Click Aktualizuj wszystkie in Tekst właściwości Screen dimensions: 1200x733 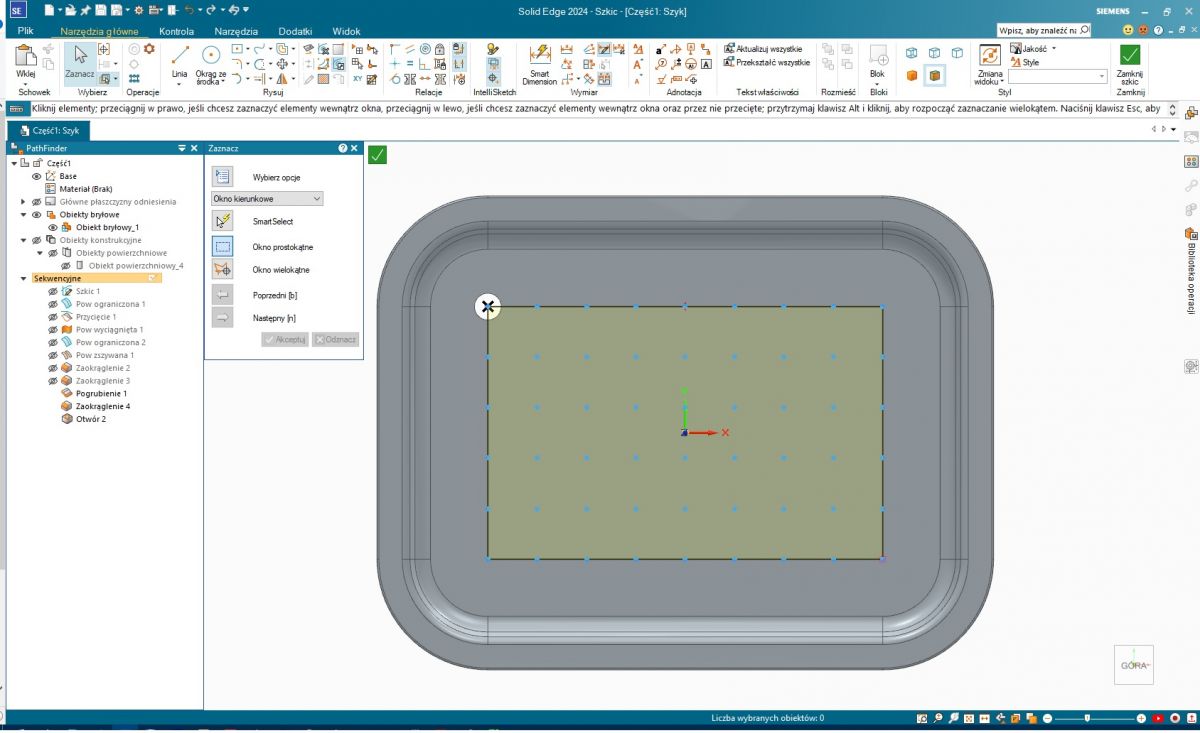(x=763, y=48)
